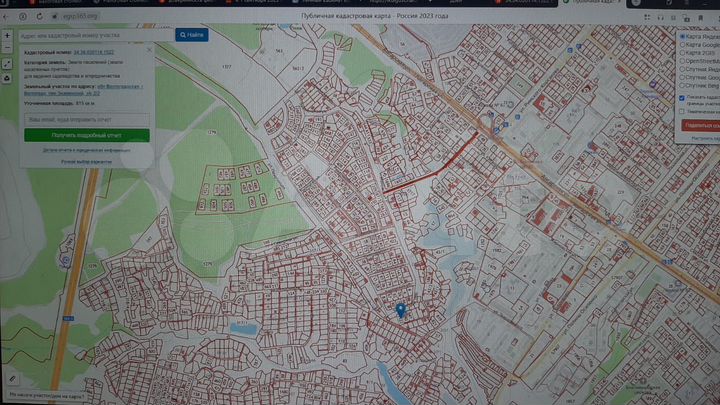Click the search field for cadastral number

pos(96,35)
